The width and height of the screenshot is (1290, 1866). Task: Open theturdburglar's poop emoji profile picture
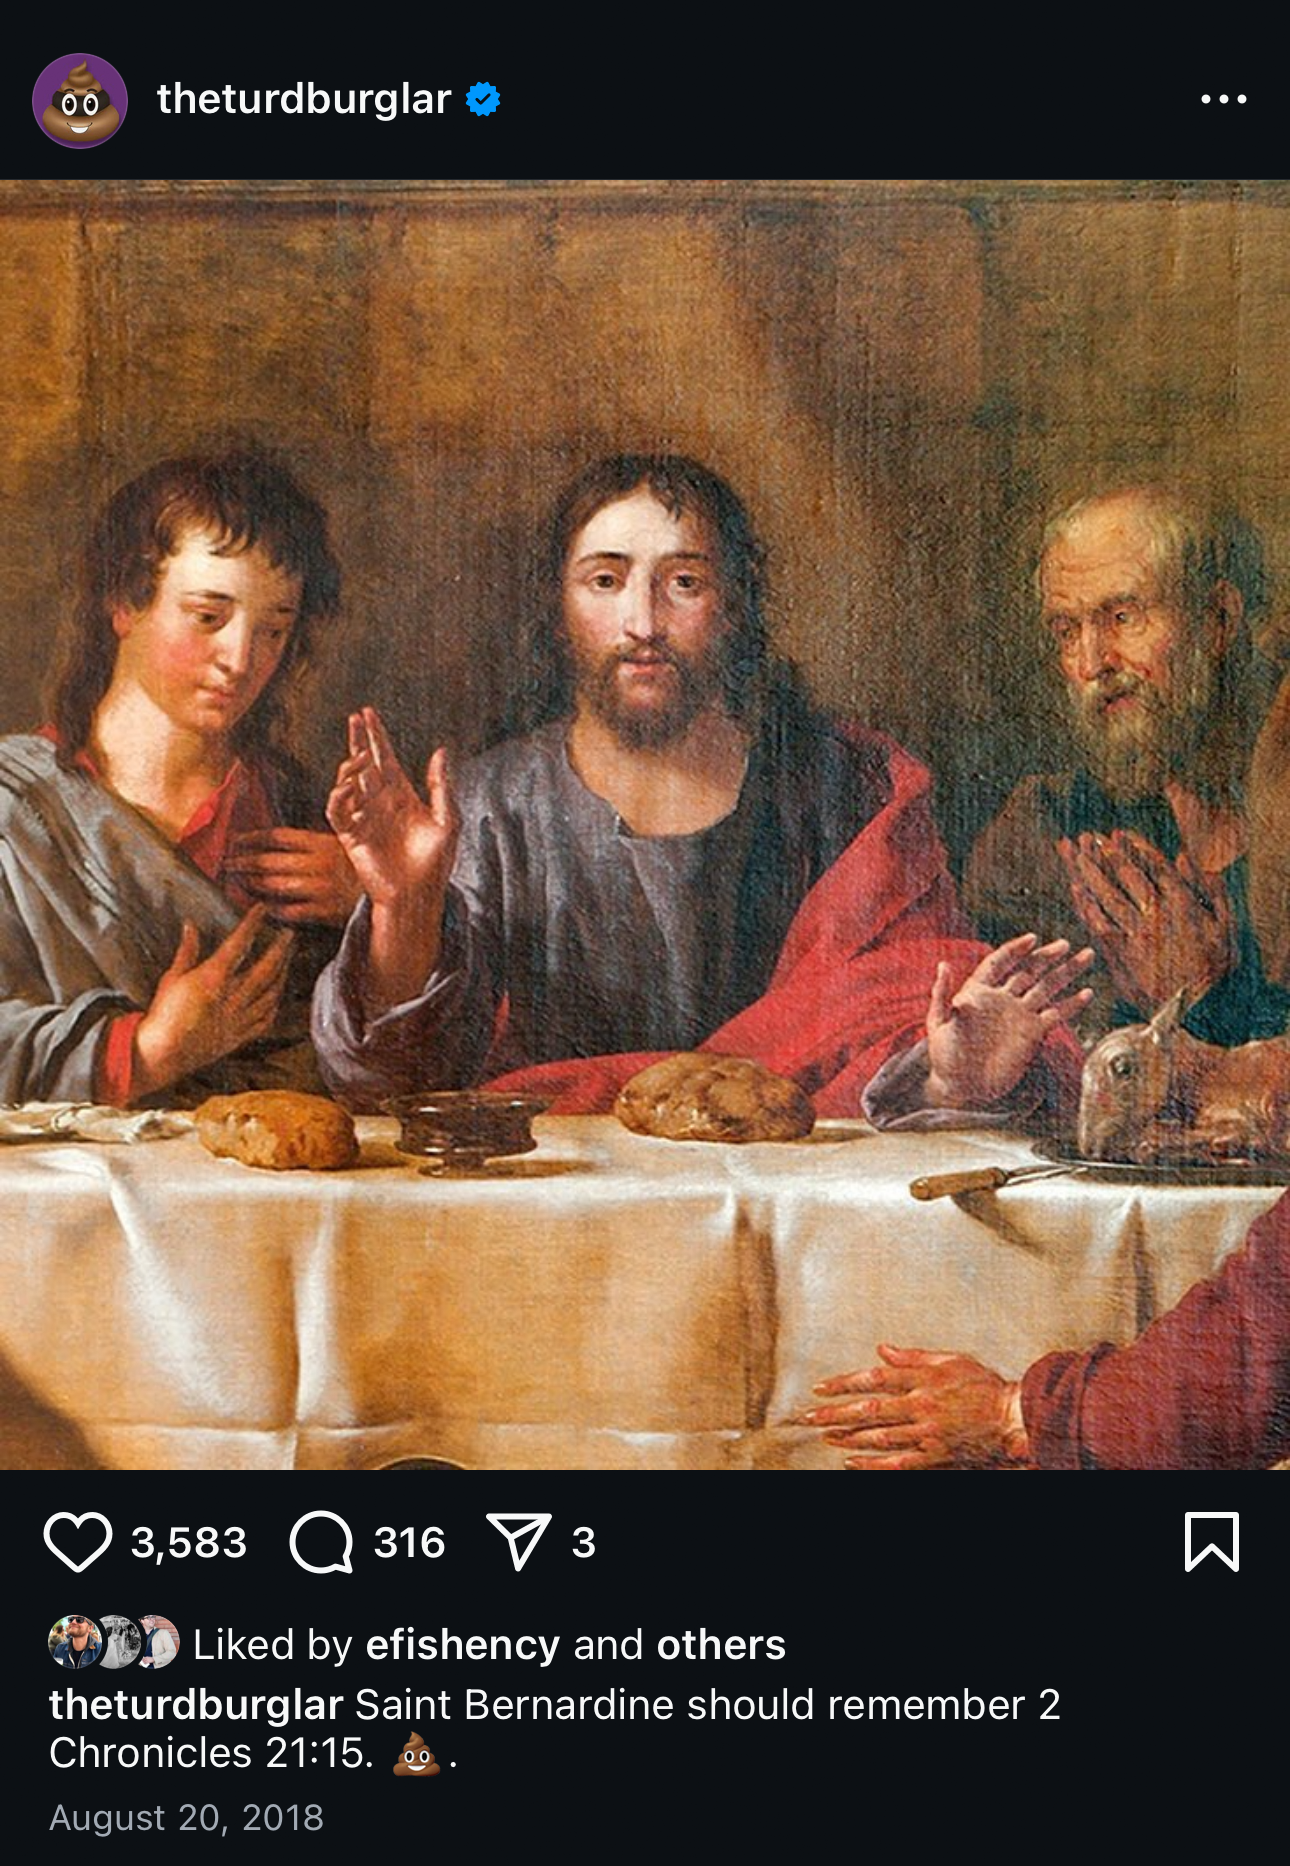pyautogui.click(x=80, y=101)
